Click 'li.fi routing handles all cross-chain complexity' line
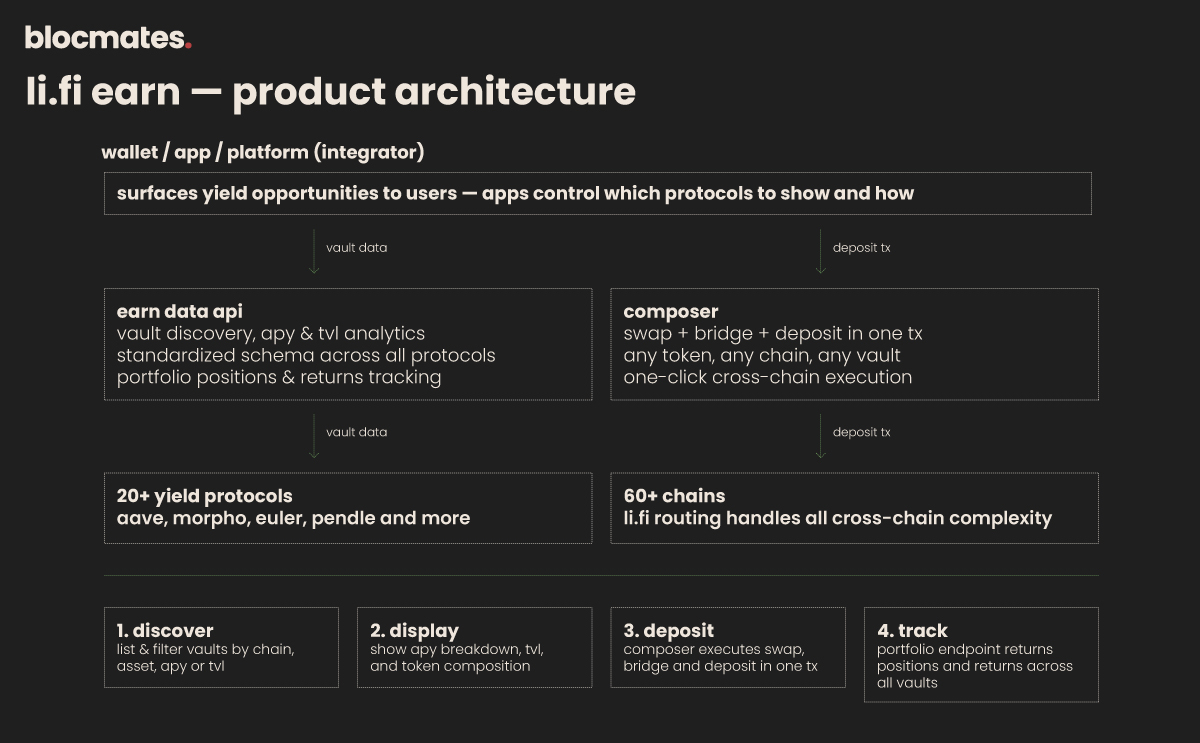The width and height of the screenshot is (1200, 743). coord(838,518)
